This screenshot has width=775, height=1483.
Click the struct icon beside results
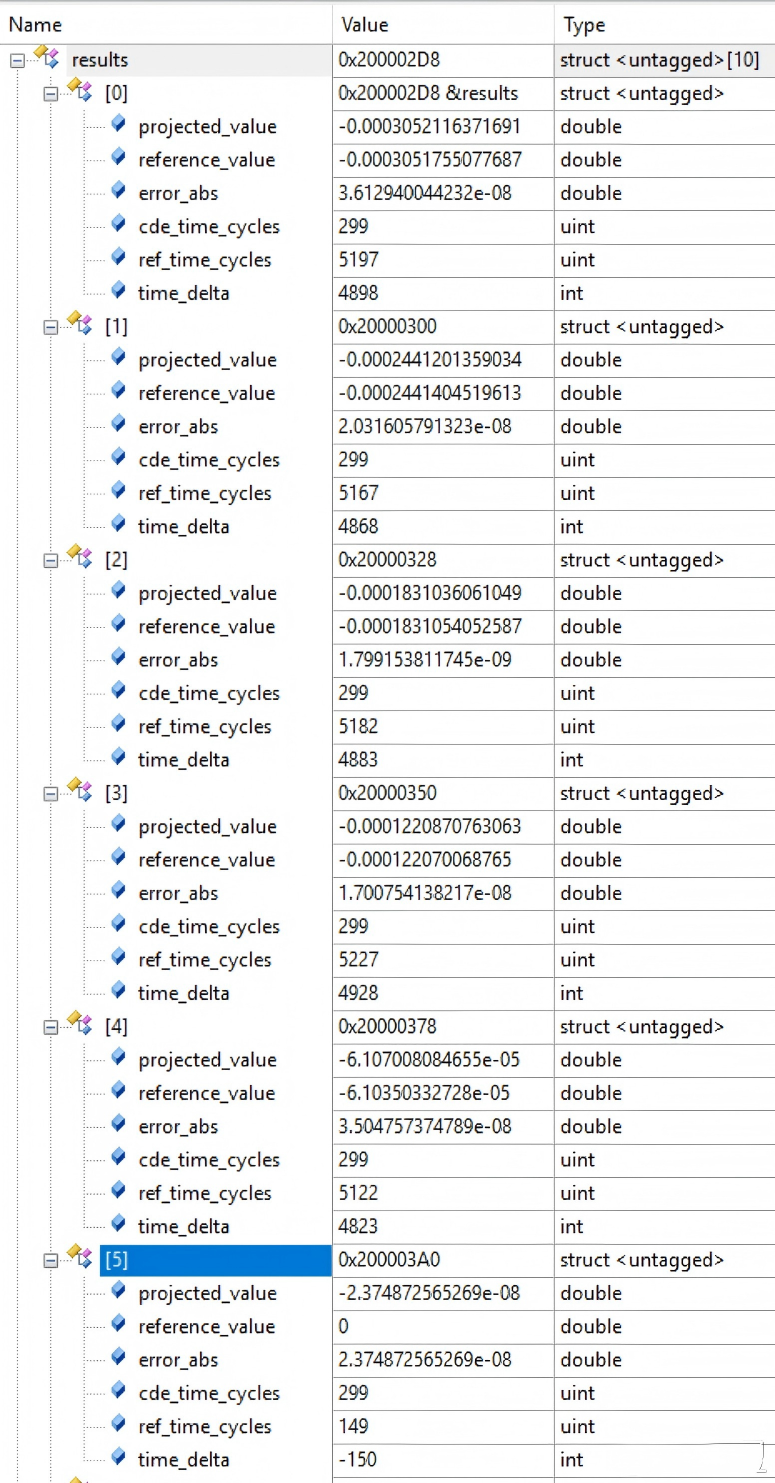46,58
